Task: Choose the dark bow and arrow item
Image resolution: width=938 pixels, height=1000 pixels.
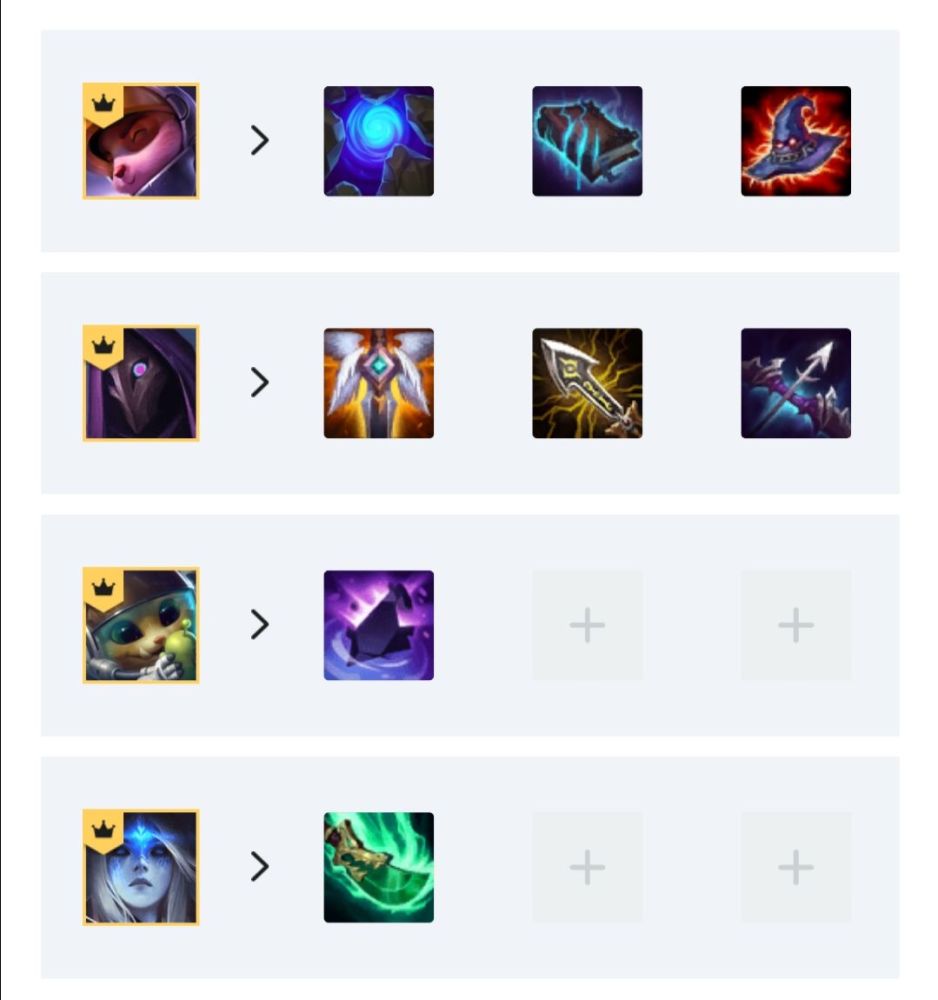Action: coord(796,383)
